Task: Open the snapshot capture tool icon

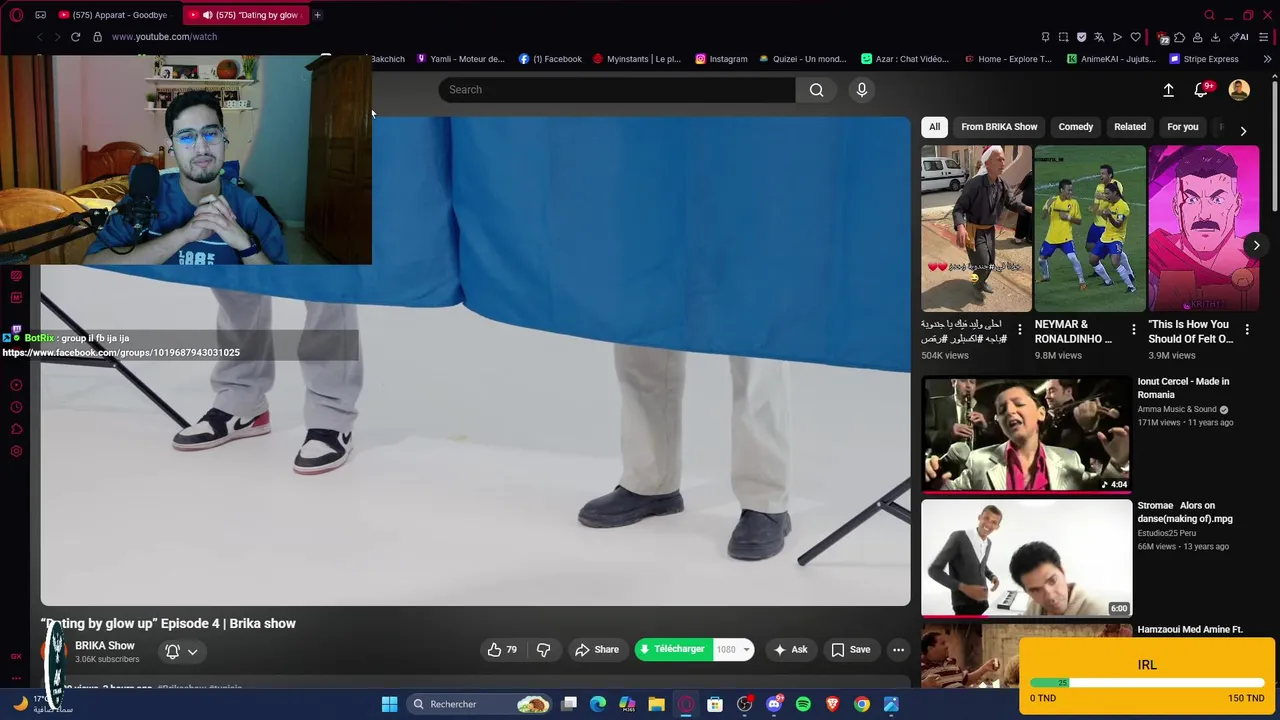Action: [x=1063, y=37]
